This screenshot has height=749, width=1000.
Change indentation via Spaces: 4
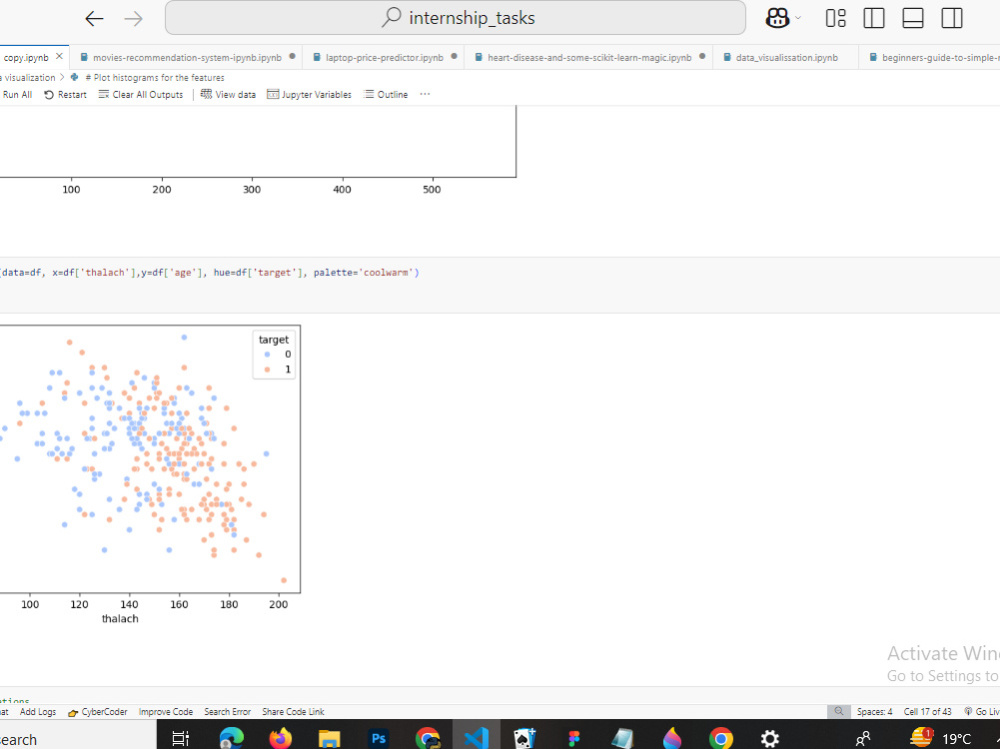(x=874, y=712)
